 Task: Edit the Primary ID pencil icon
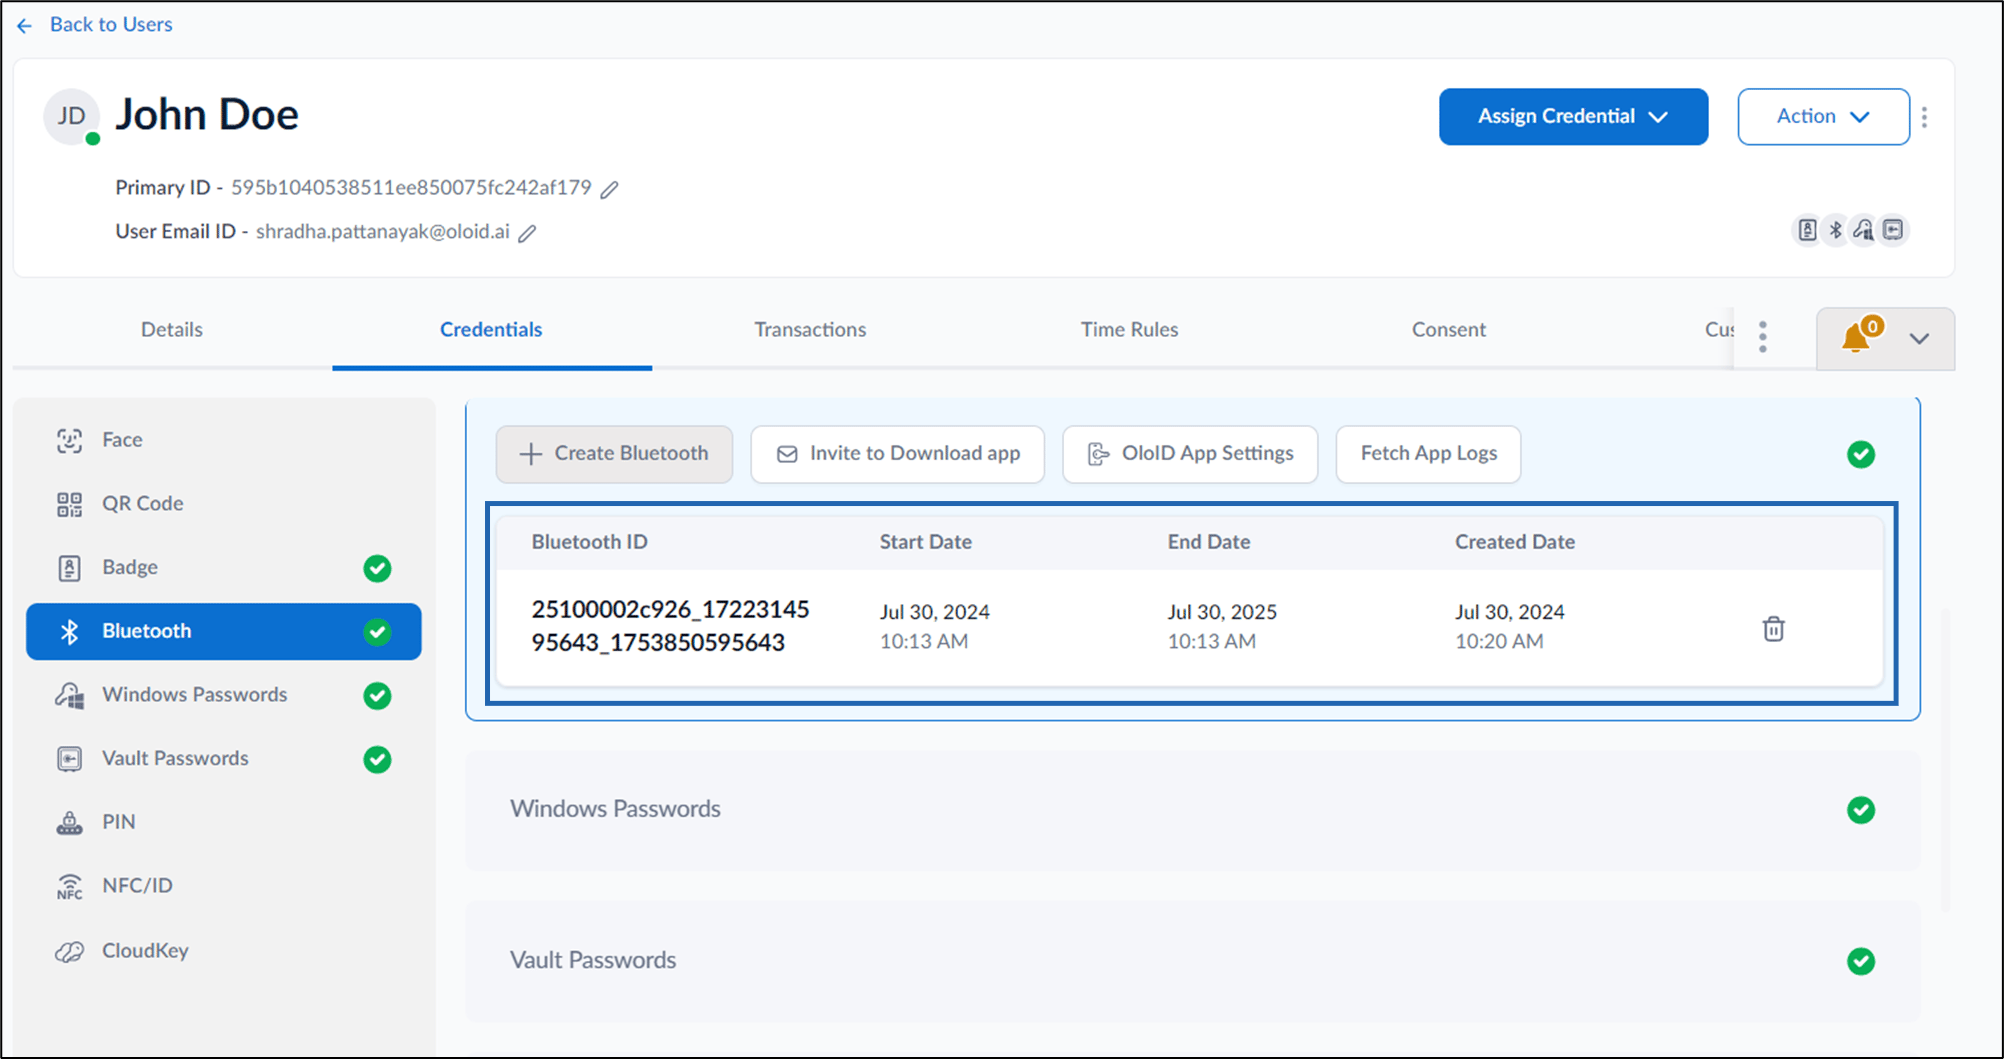coord(609,189)
